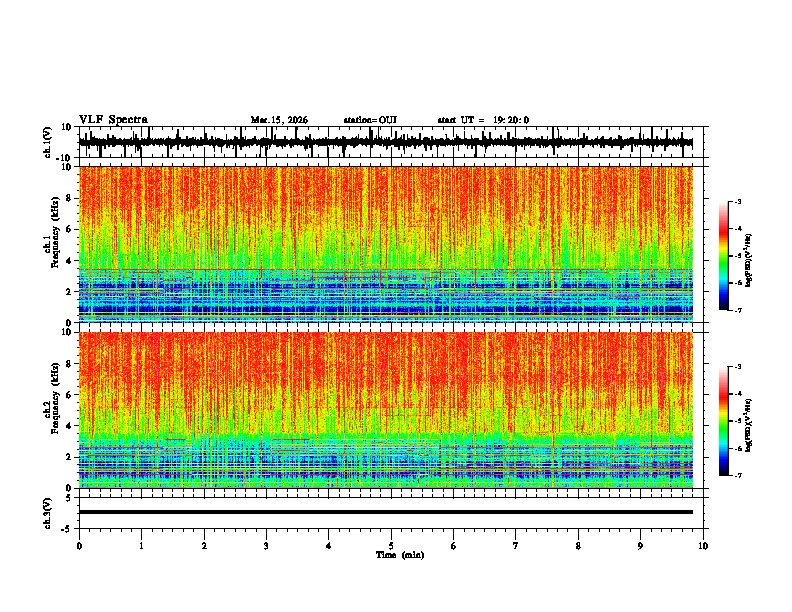Click the ch.3 flat black voltage trace
Screen dimensions: 792x612
385,512
